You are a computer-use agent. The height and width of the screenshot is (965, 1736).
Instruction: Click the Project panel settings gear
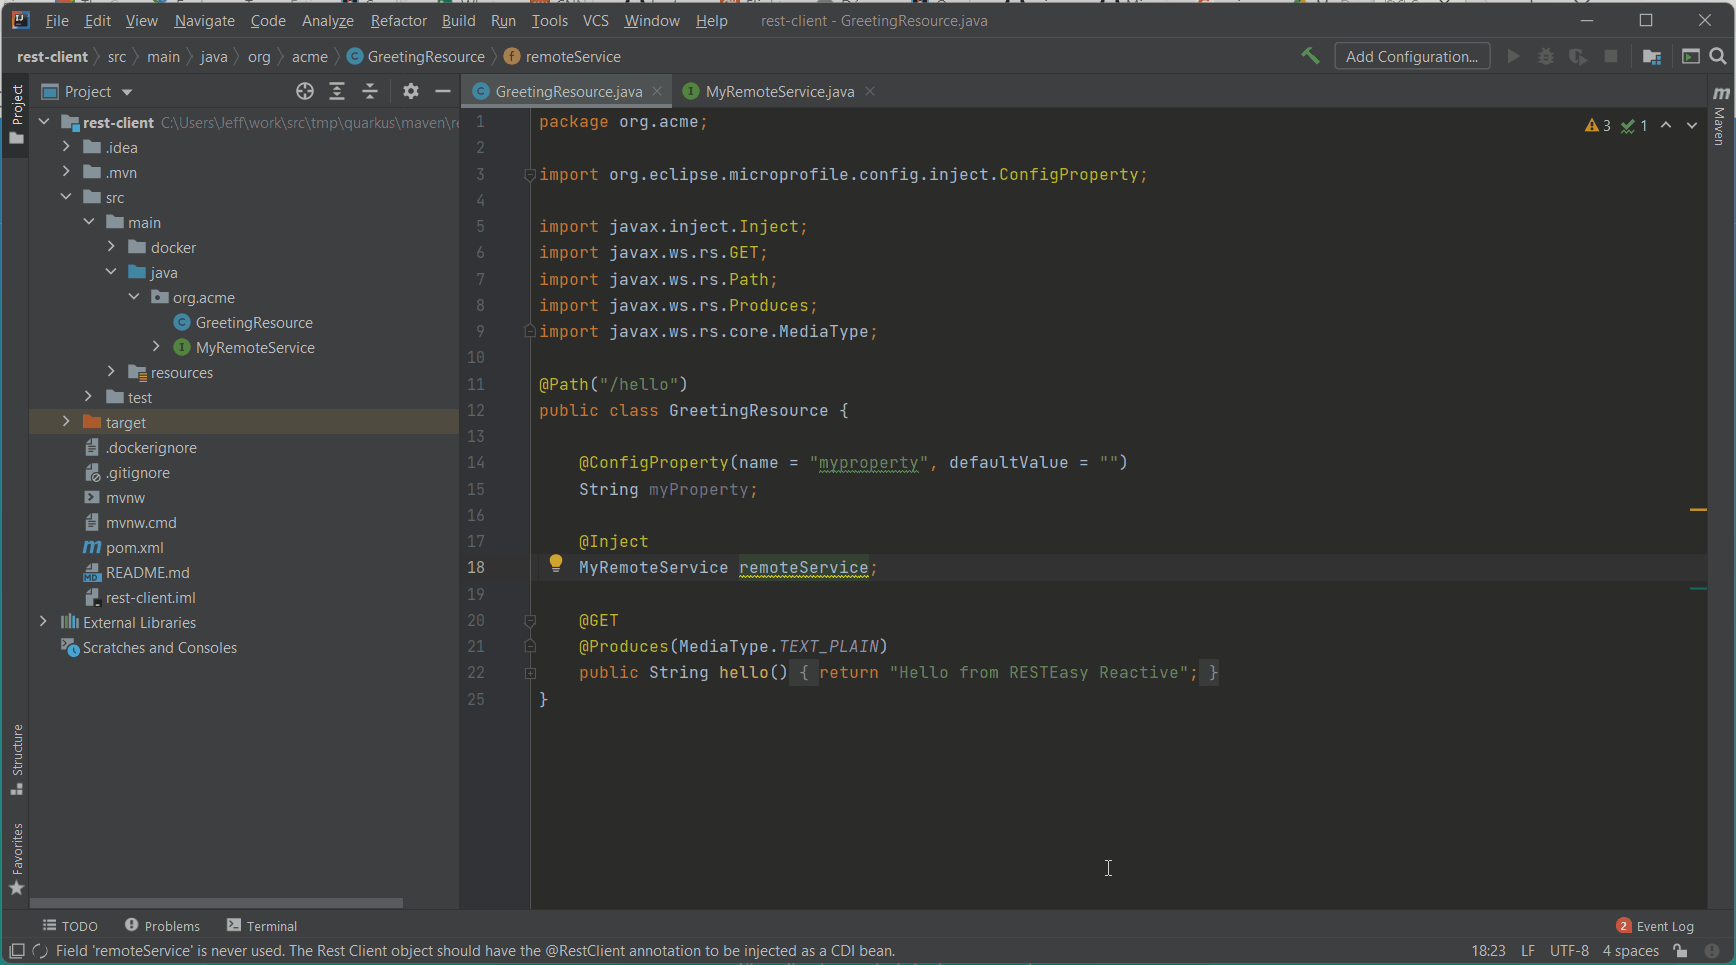[x=410, y=91]
